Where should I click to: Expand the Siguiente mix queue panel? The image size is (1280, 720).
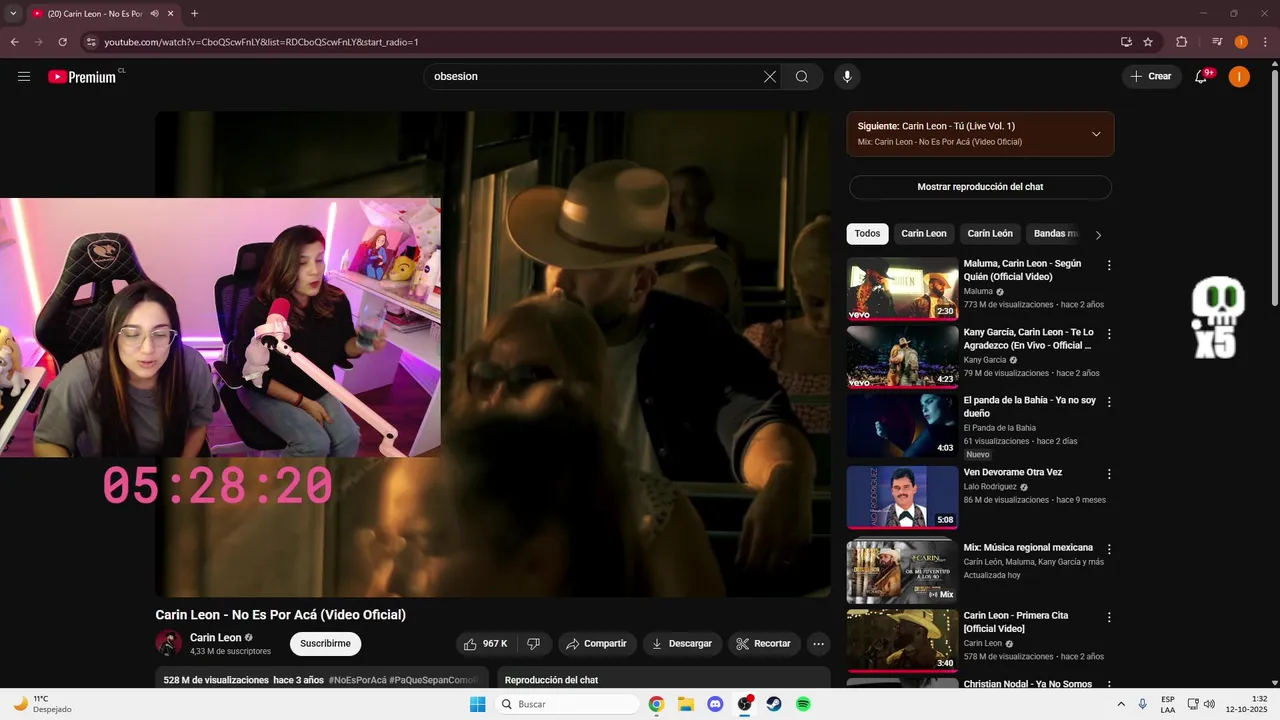(x=1096, y=134)
